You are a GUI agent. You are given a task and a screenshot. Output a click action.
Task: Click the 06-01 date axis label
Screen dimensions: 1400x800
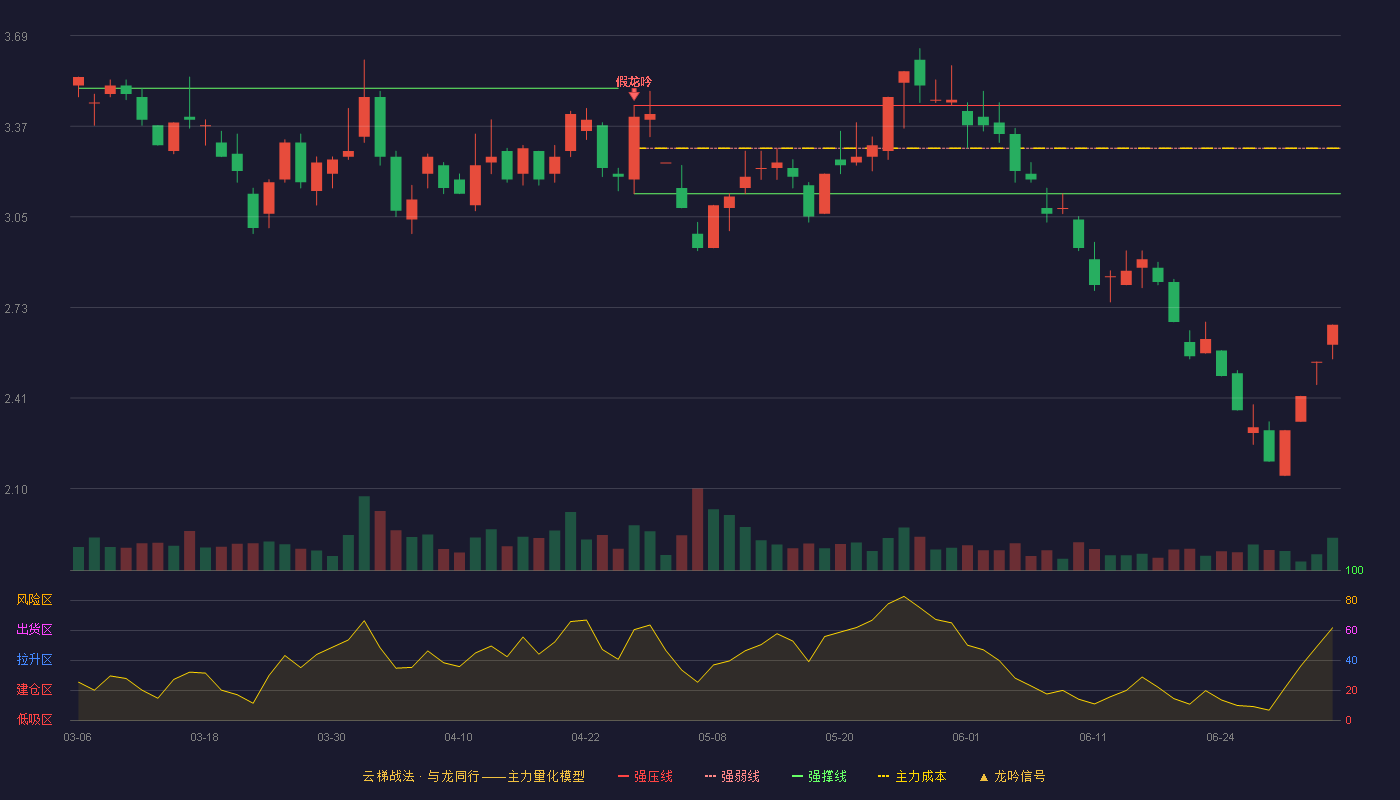click(966, 737)
